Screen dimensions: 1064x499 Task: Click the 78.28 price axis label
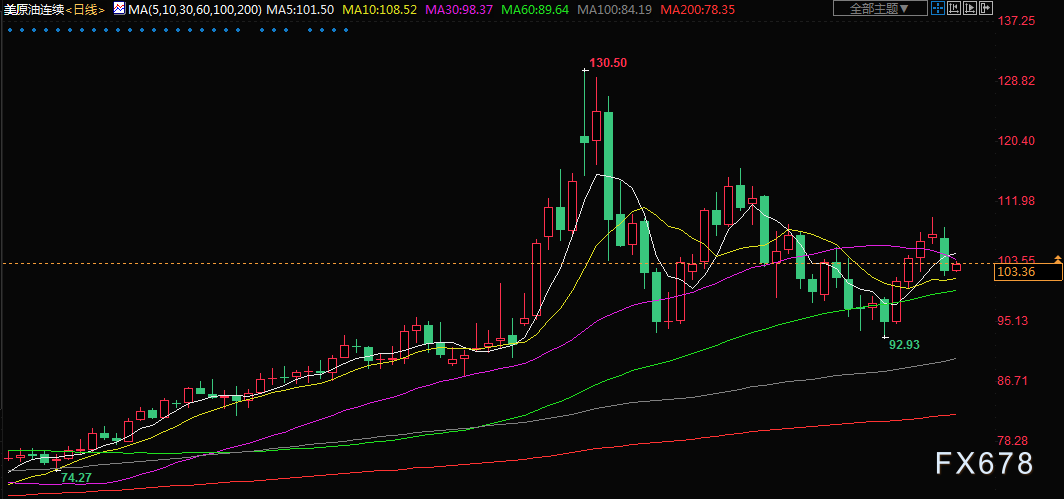1014,441
